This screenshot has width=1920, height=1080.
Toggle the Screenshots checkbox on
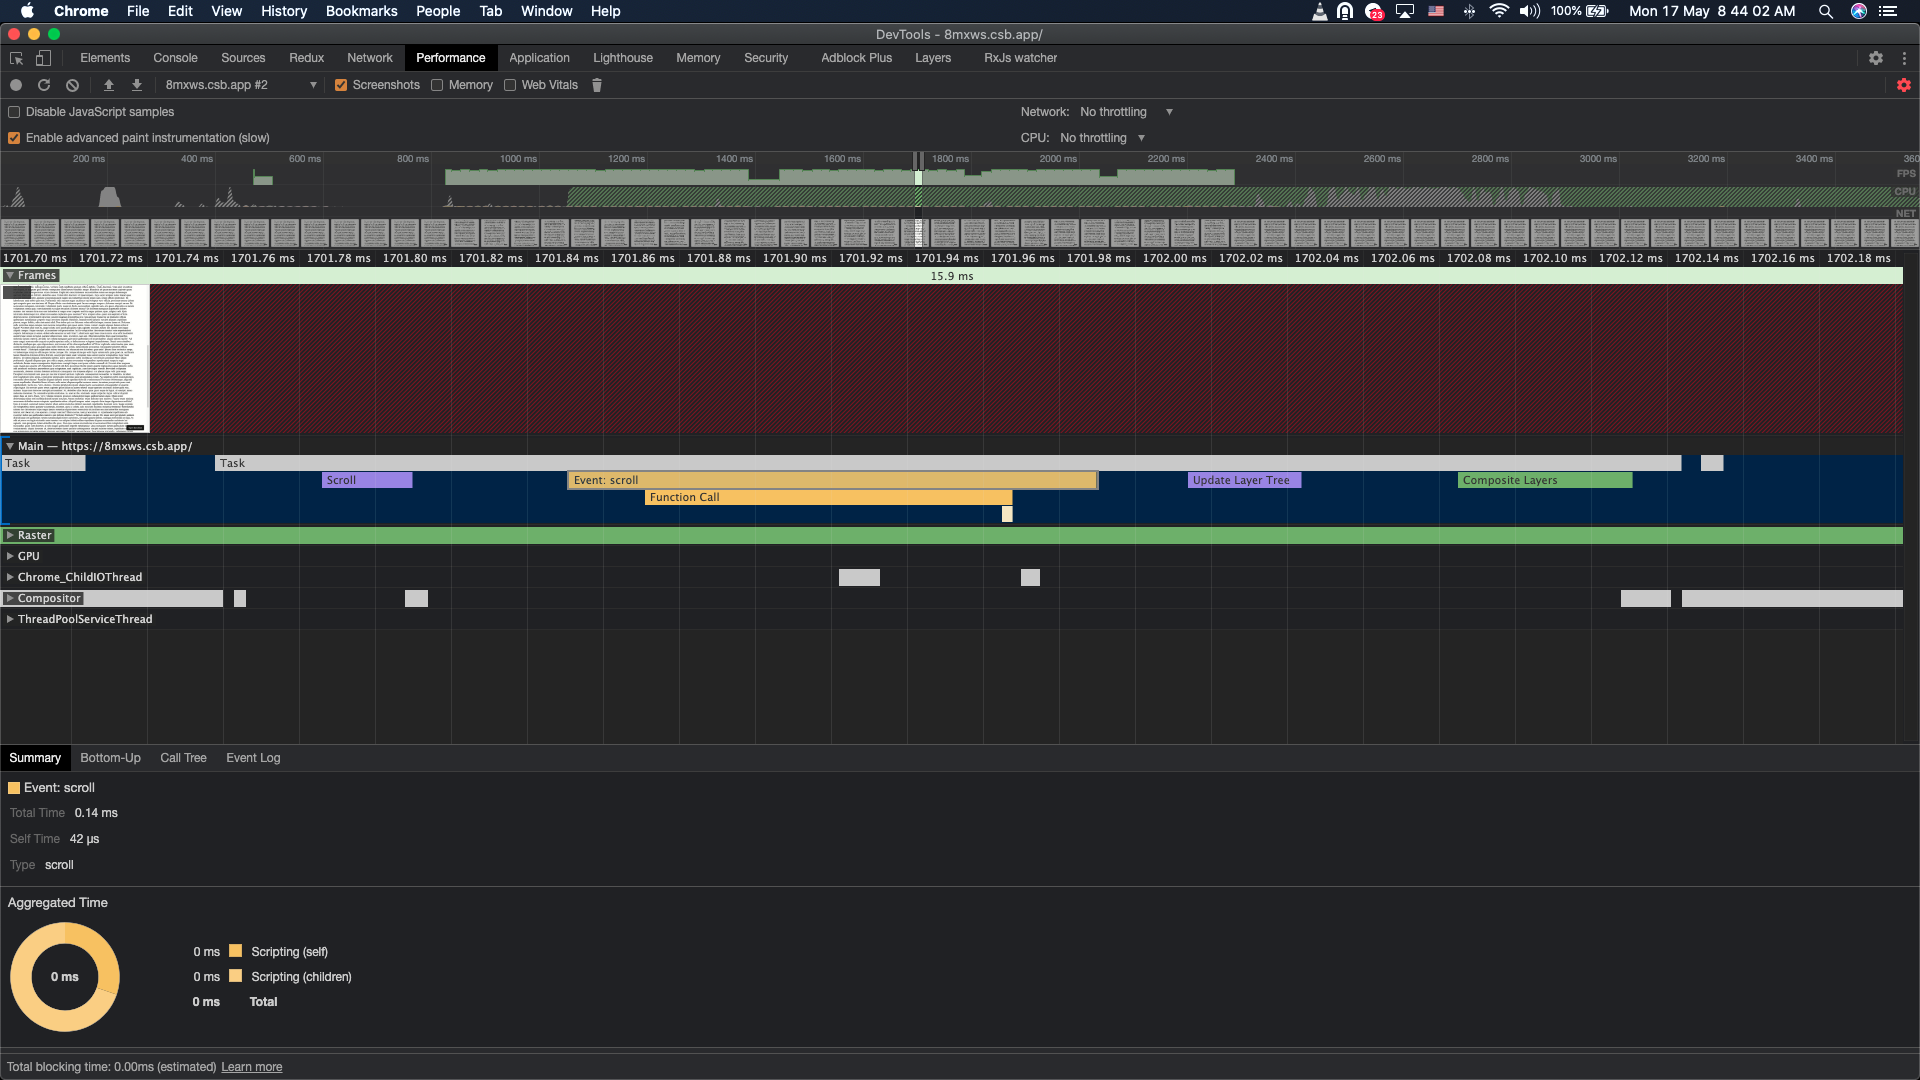point(340,84)
